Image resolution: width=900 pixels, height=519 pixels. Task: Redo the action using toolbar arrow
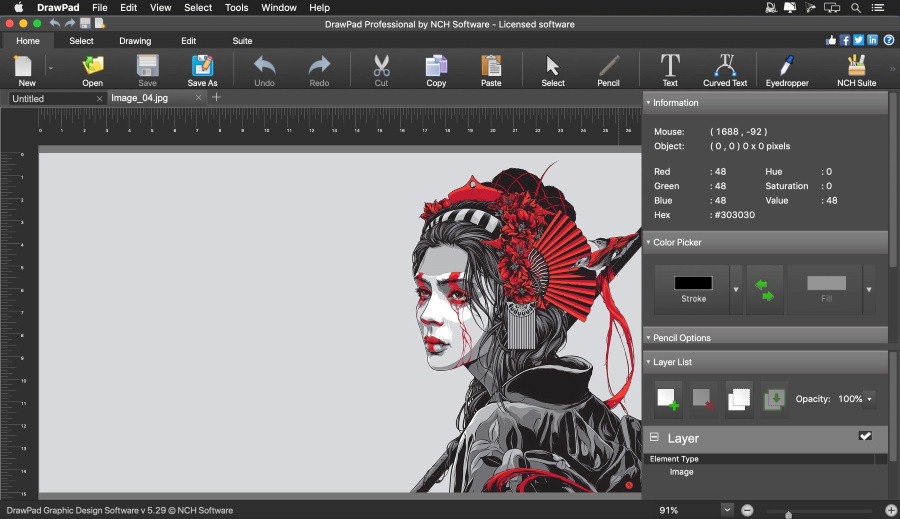319,70
